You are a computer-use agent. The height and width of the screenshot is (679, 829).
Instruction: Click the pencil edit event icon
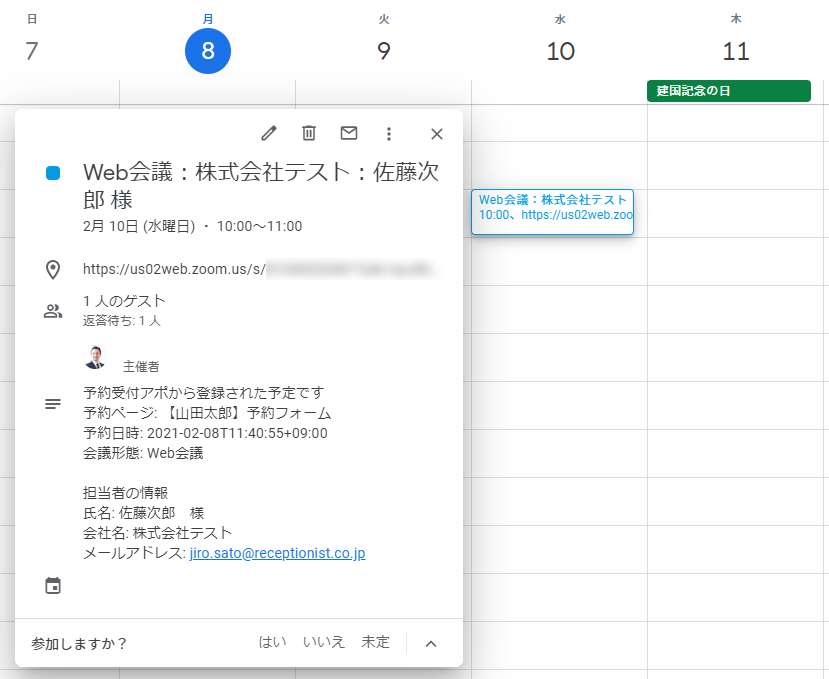click(x=268, y=134)
